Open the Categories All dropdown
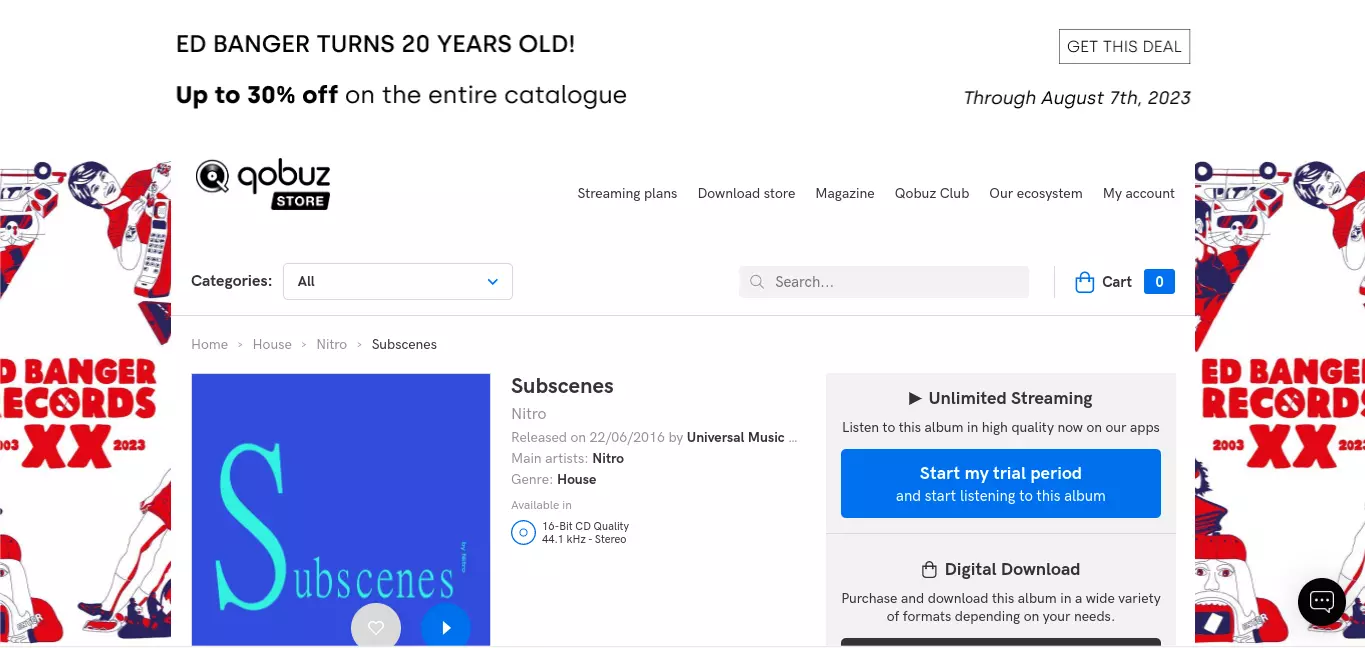1365x648 pixels. (x=398, y=281)
